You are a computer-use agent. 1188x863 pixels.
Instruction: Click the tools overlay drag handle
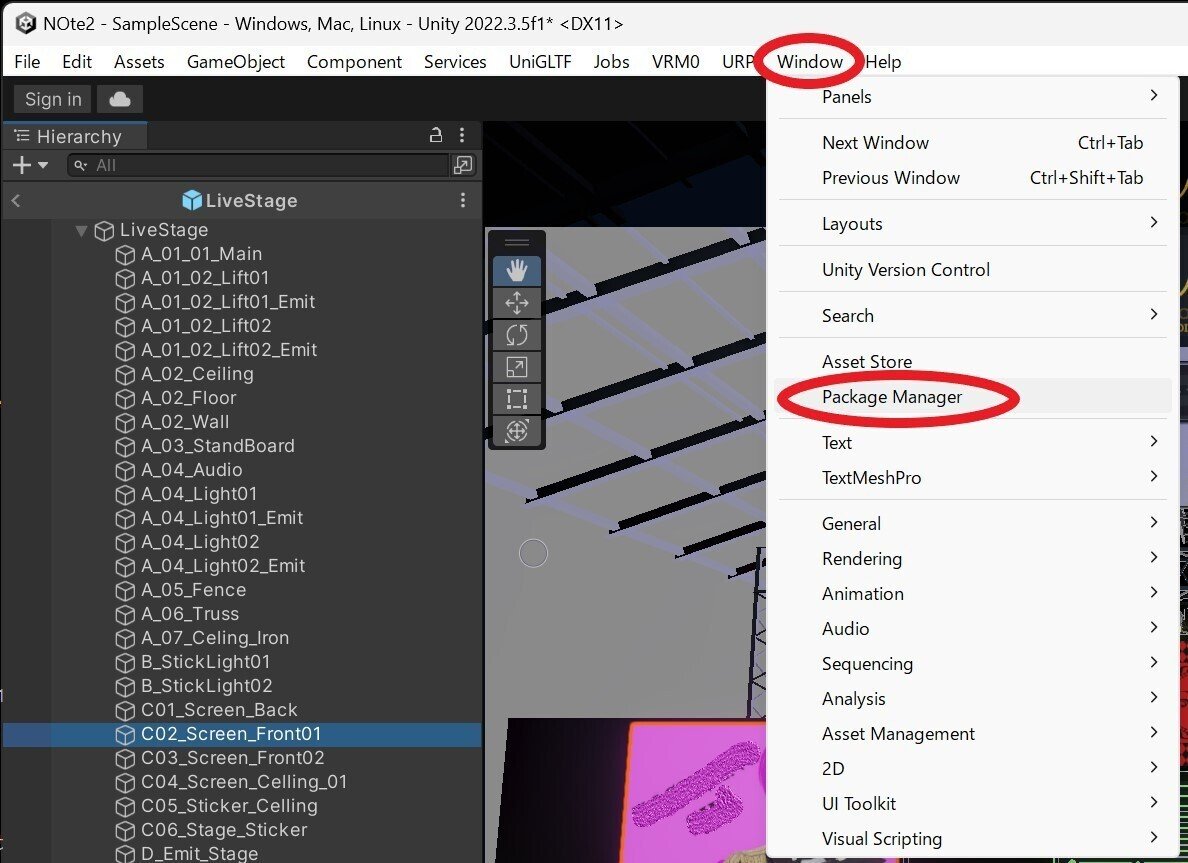517,242
